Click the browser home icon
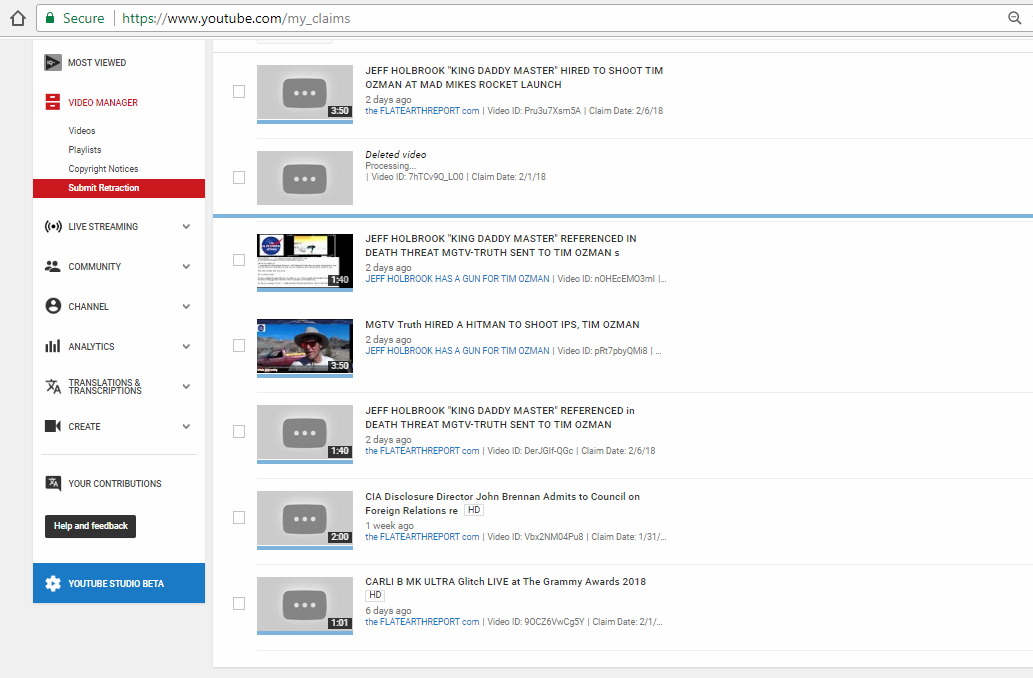 [18, 18]
